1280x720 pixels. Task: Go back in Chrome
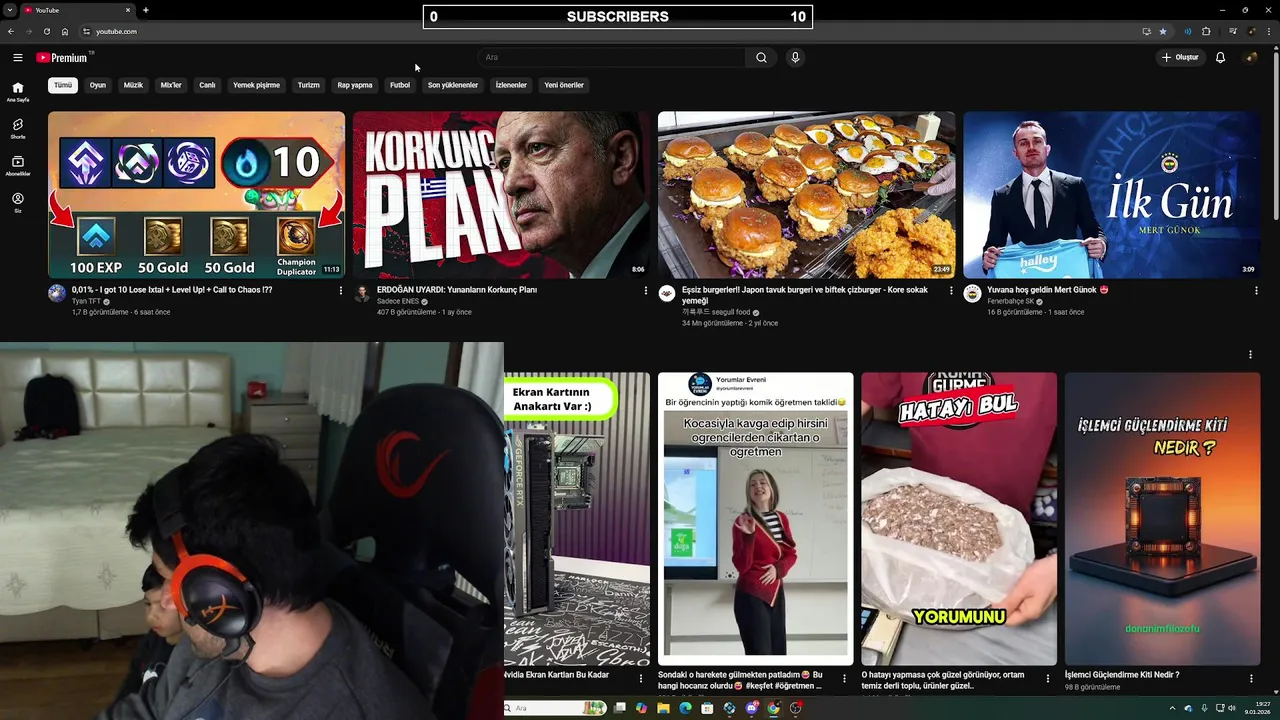point(11,31)
